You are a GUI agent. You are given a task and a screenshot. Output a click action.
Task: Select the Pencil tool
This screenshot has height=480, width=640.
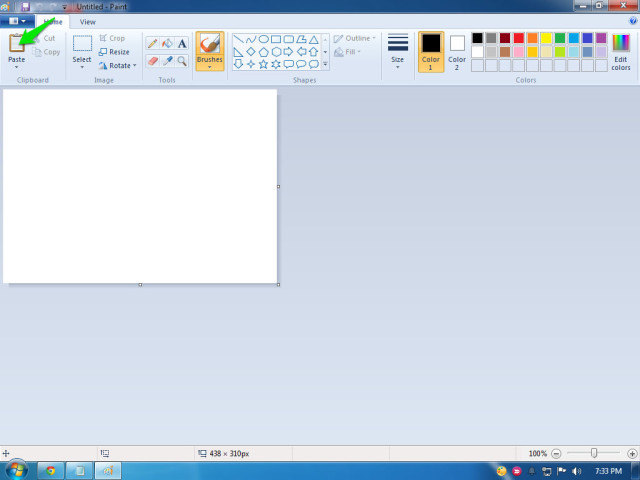(153, 43)
